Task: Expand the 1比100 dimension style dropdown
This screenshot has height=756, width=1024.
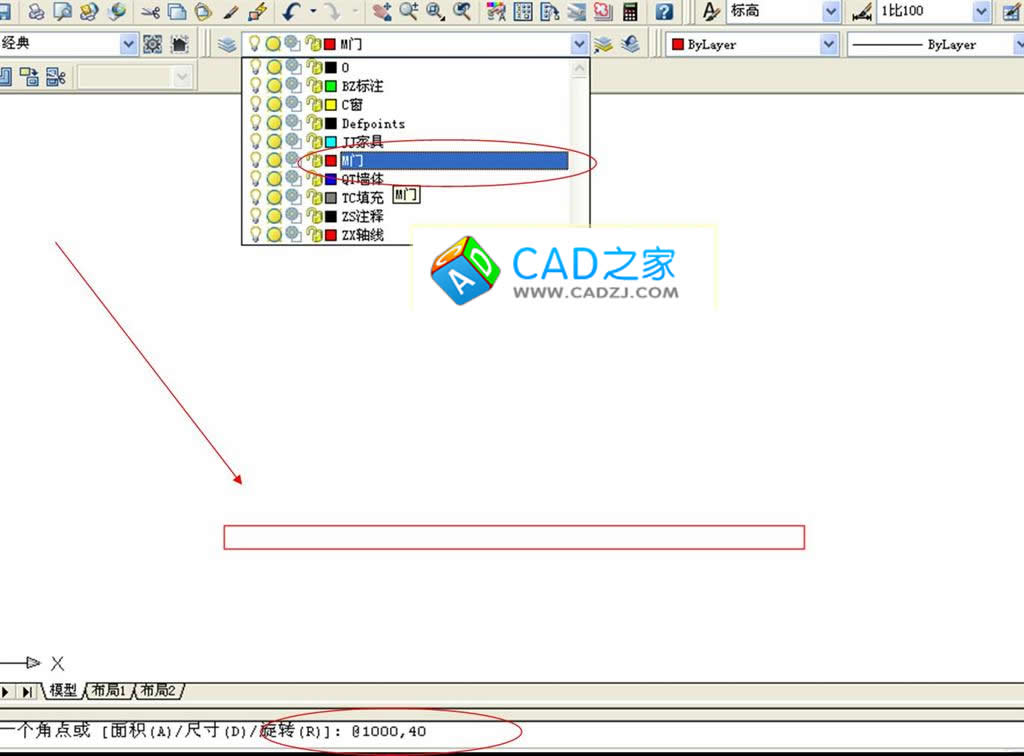Action: click(981, 11)
